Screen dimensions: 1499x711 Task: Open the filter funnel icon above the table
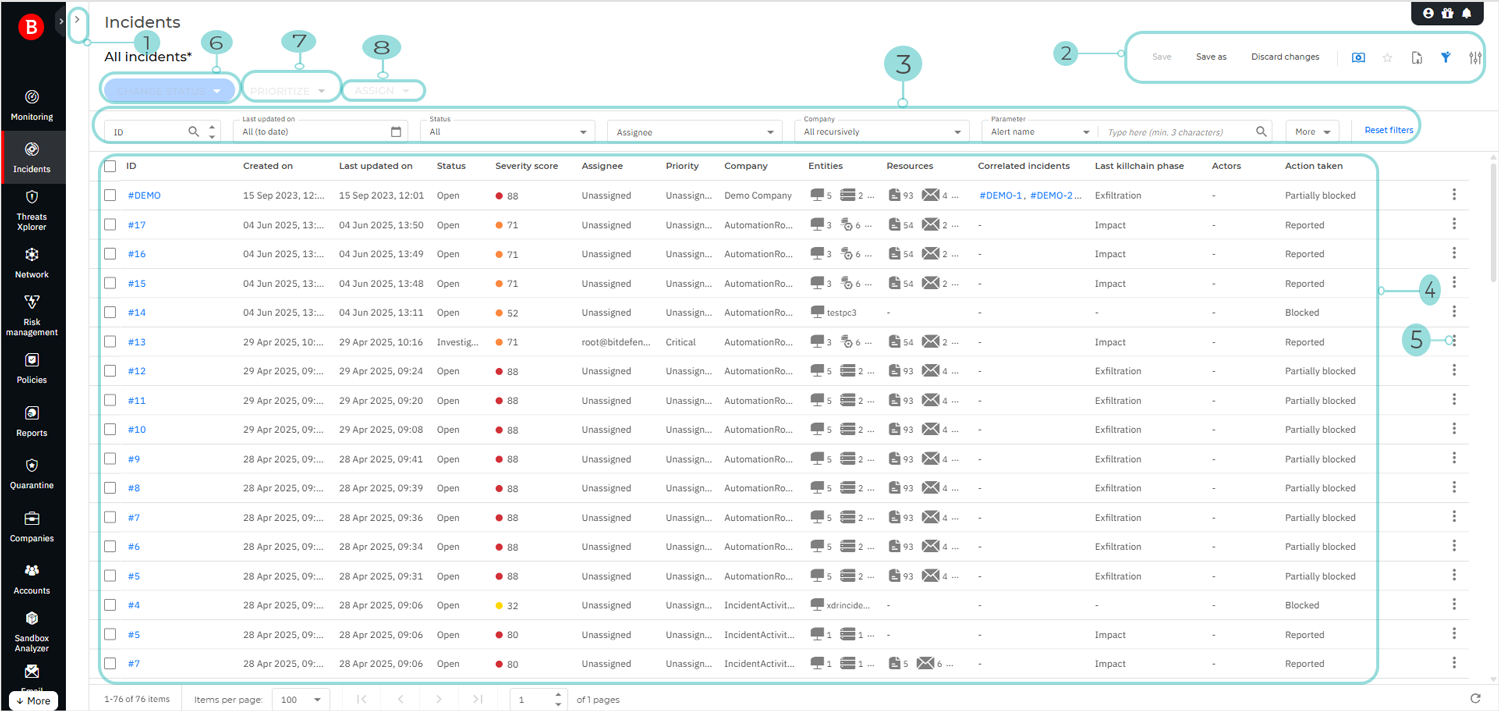coord(1445,57)
